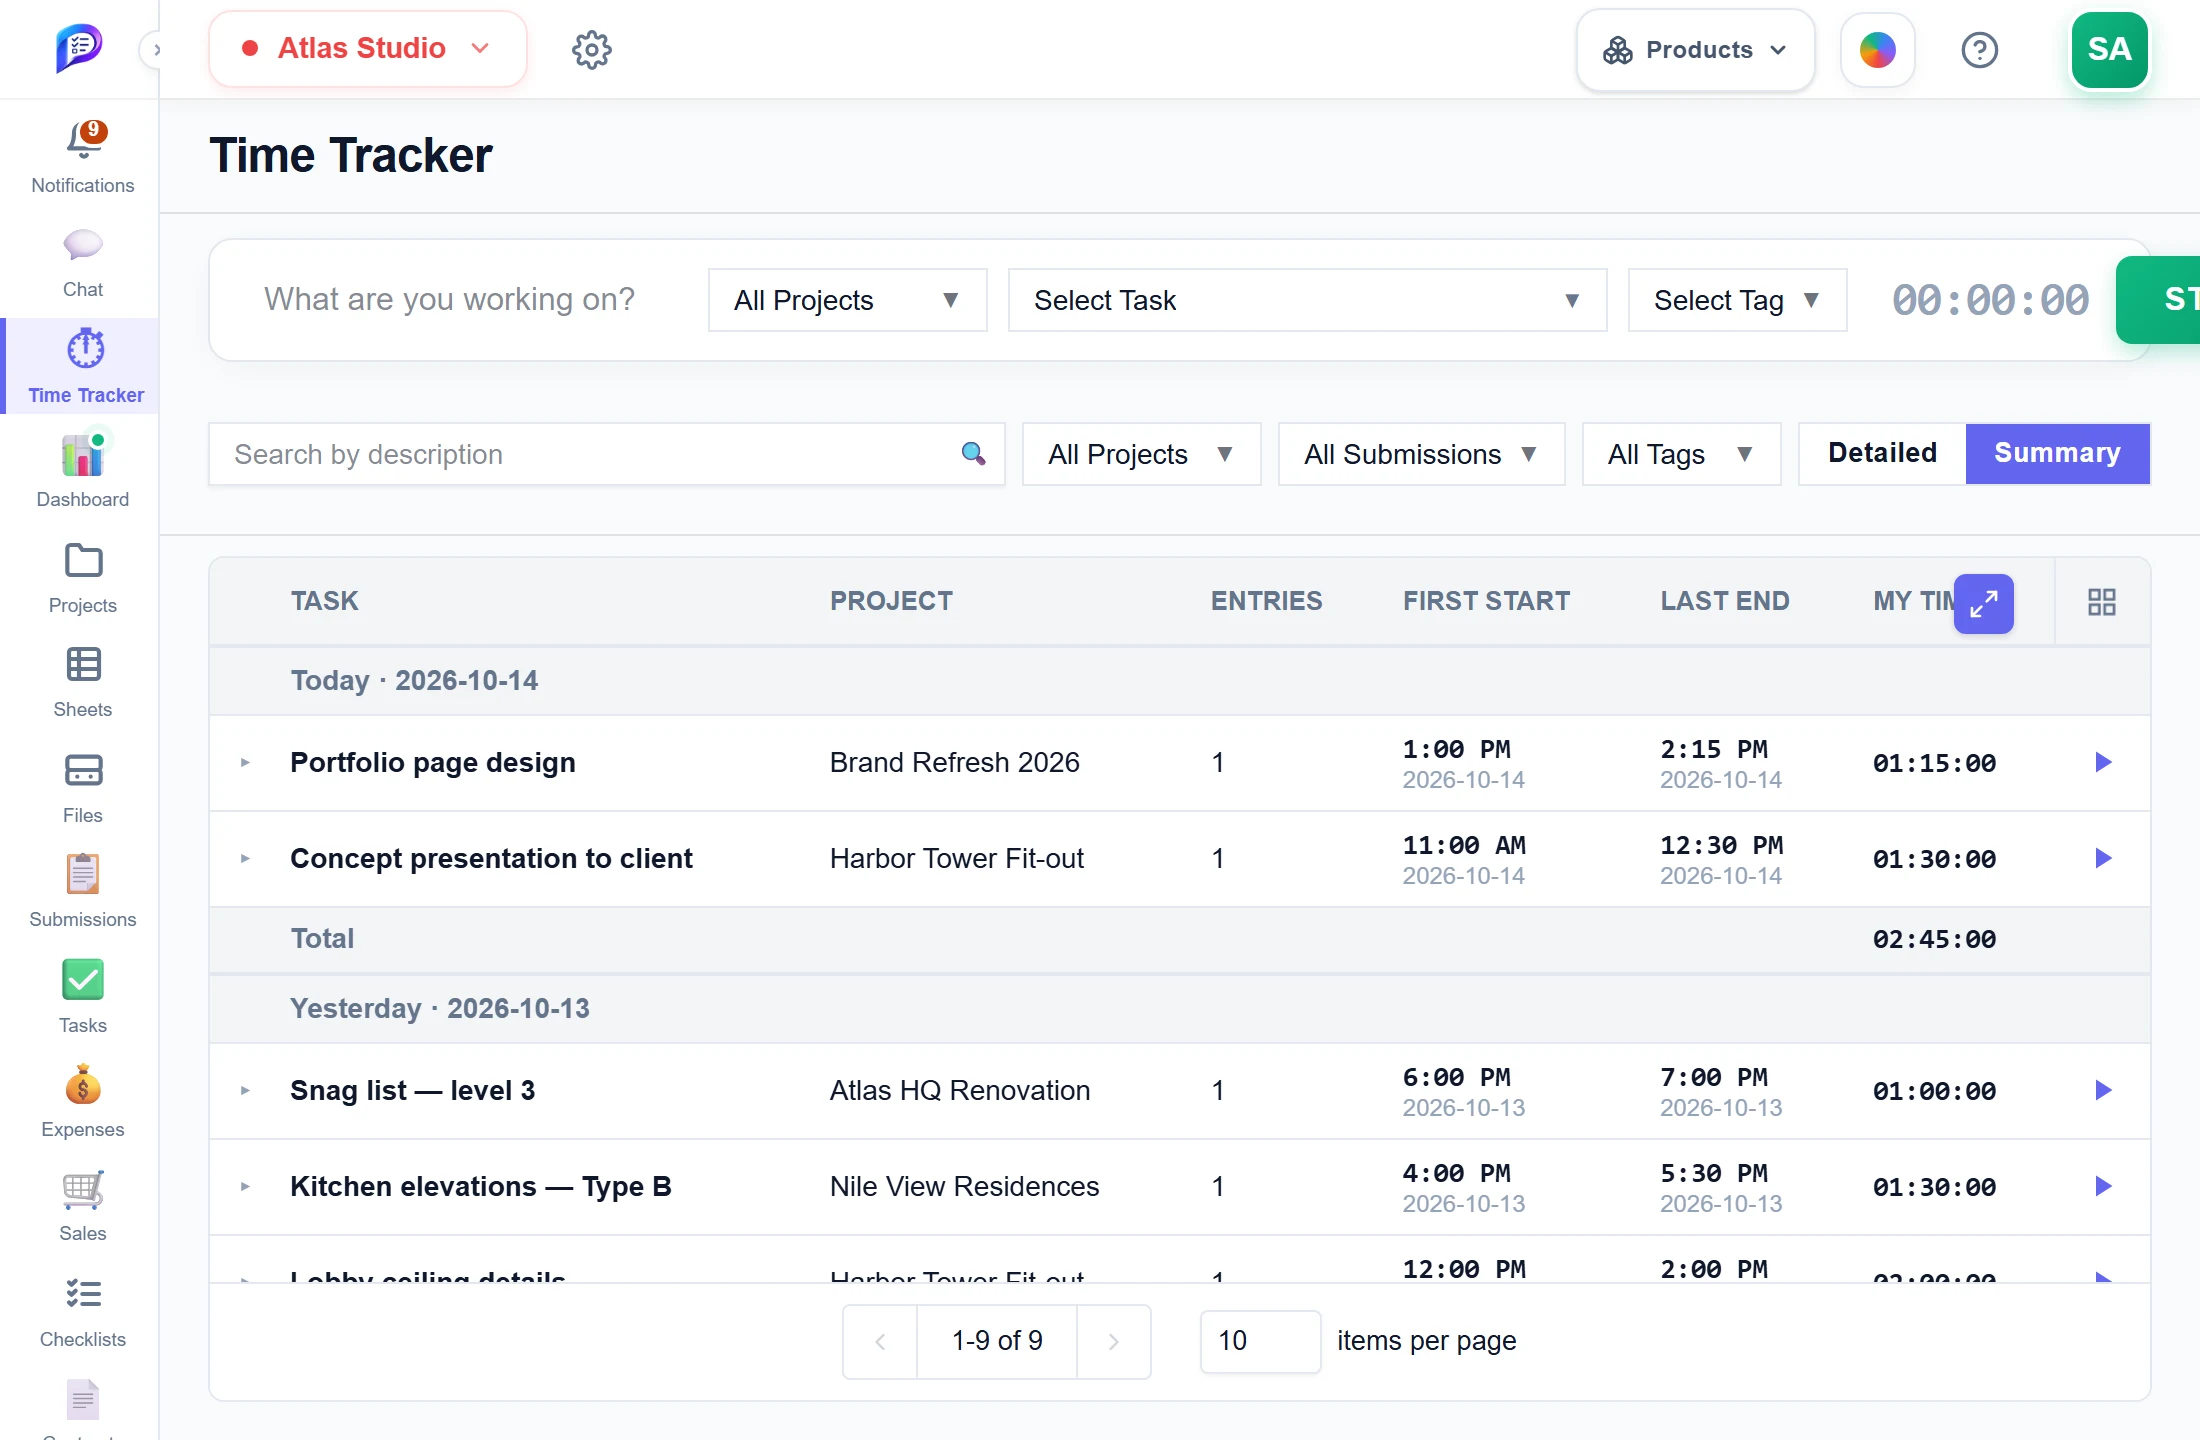The image size is (2200, 1440).
Task: Open the All Tags filter dropdown
Action: [1682, 454]
